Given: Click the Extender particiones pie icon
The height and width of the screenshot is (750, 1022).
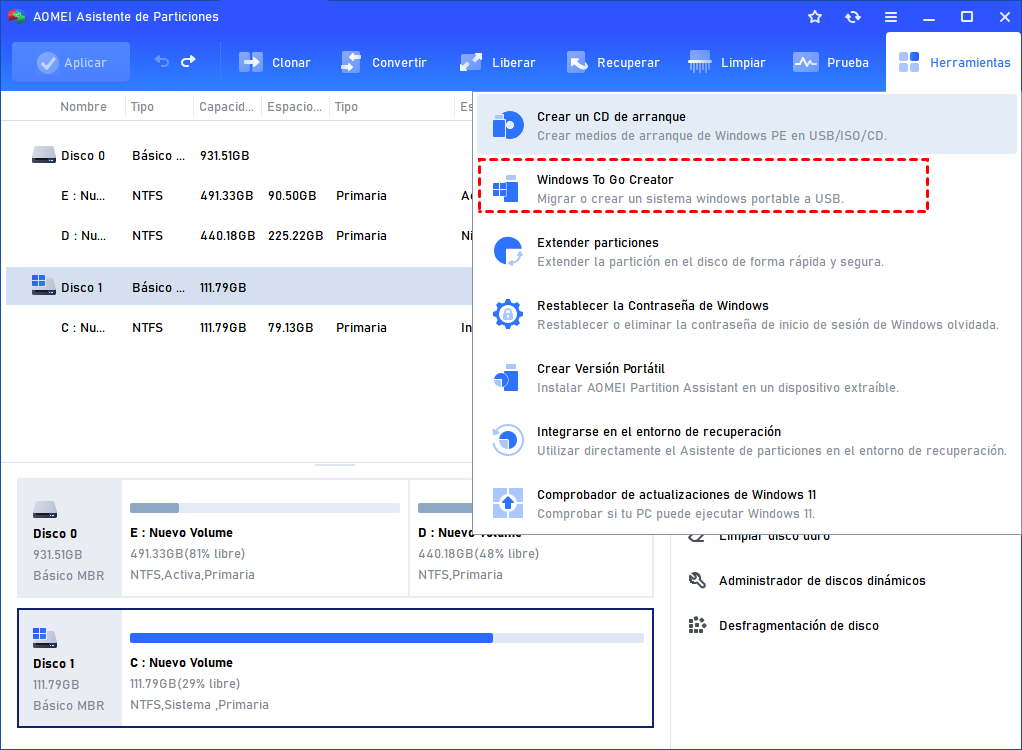Looking at the screenshot, I should (508, 251).
